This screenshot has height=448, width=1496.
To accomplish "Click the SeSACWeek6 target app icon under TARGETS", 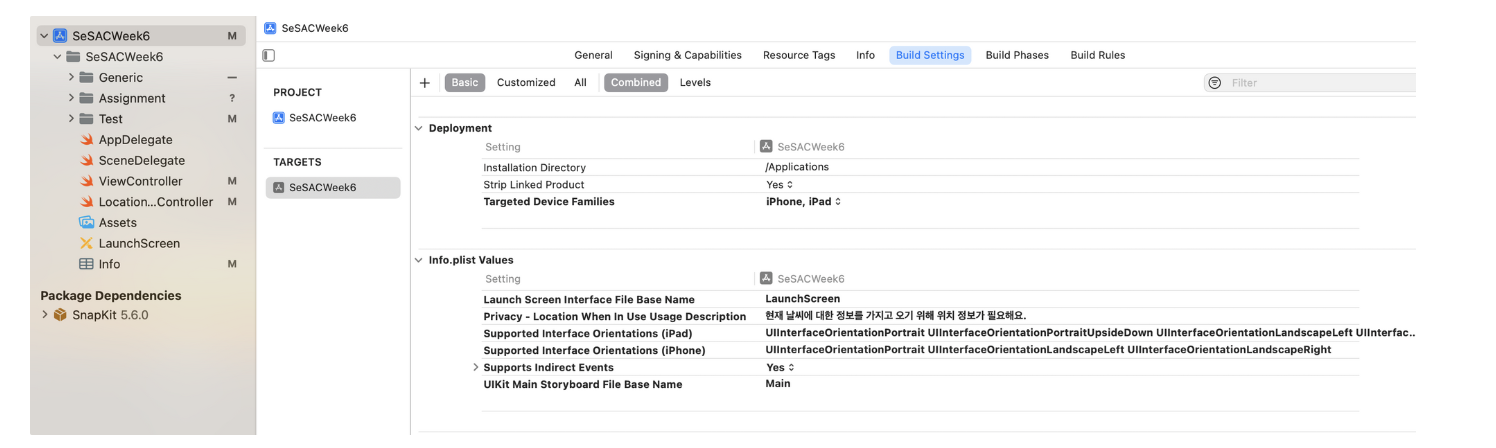I will point(279,187).
